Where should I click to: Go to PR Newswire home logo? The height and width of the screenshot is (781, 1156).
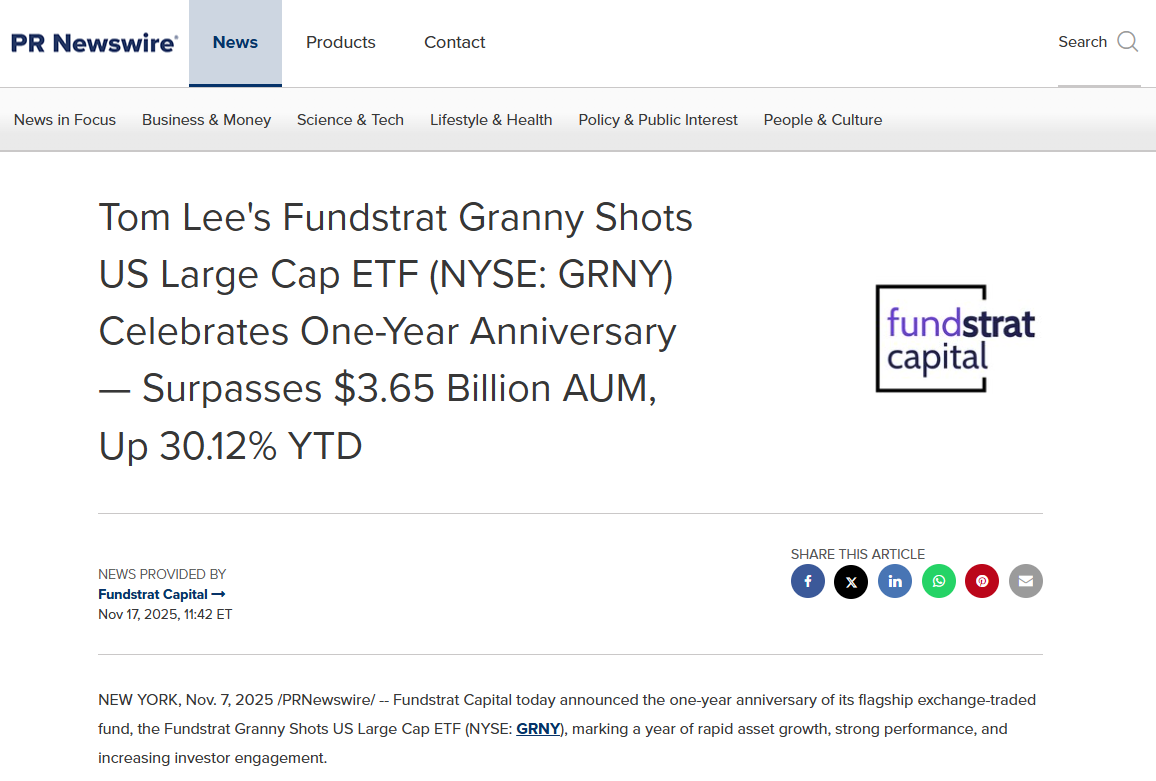pos(94,43)
